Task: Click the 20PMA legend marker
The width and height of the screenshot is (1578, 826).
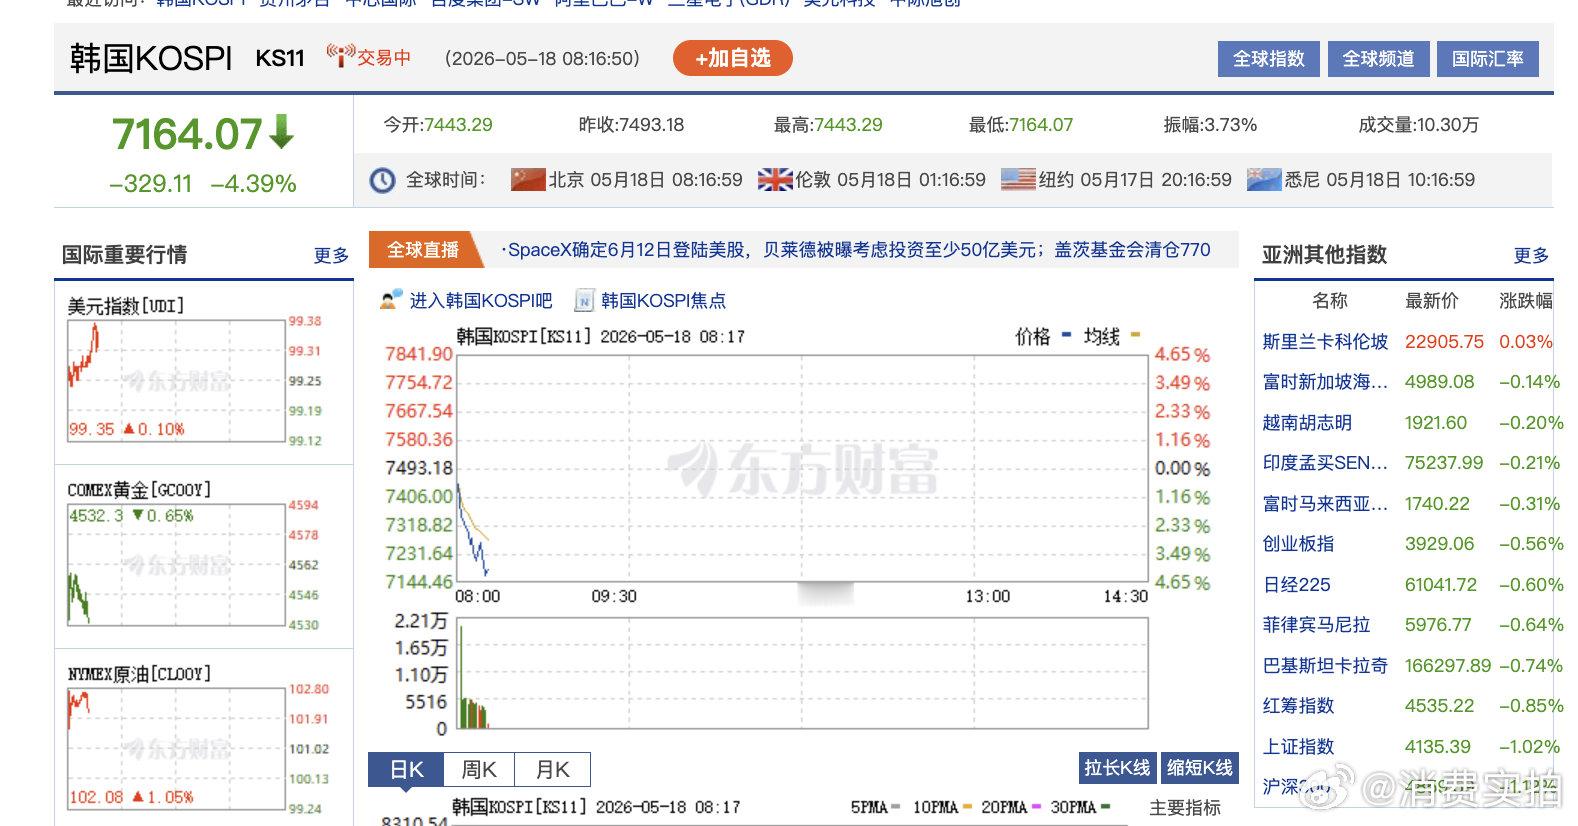Action: (x=1037, y=807)
